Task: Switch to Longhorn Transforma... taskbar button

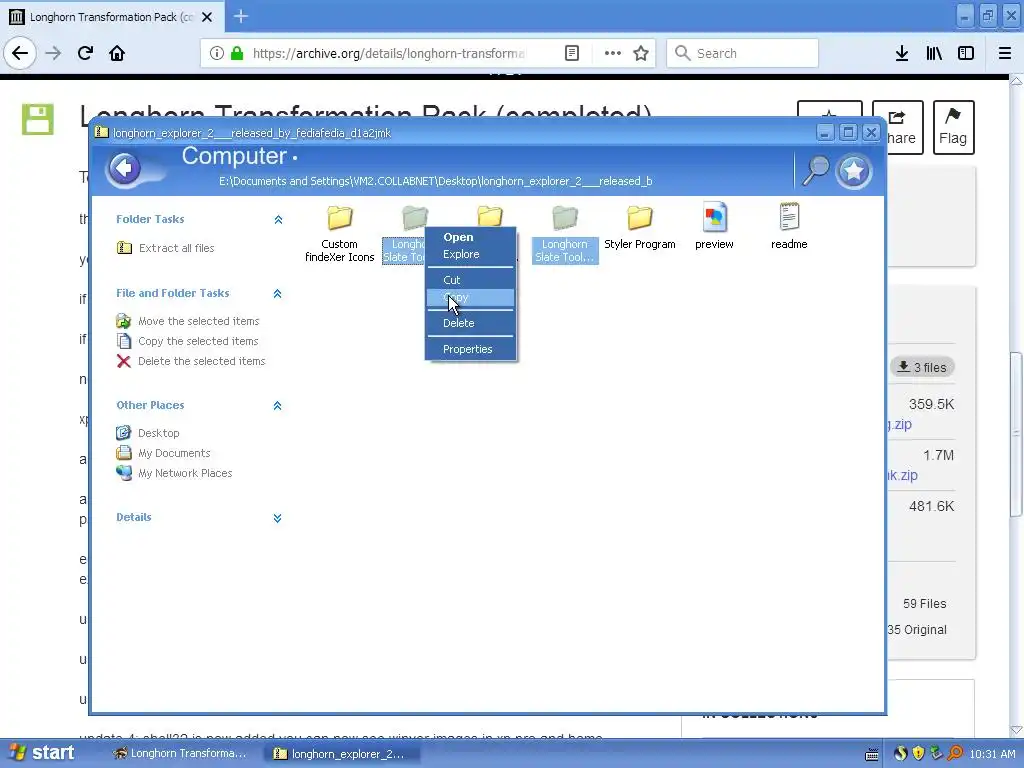Action: pos(180,754)
